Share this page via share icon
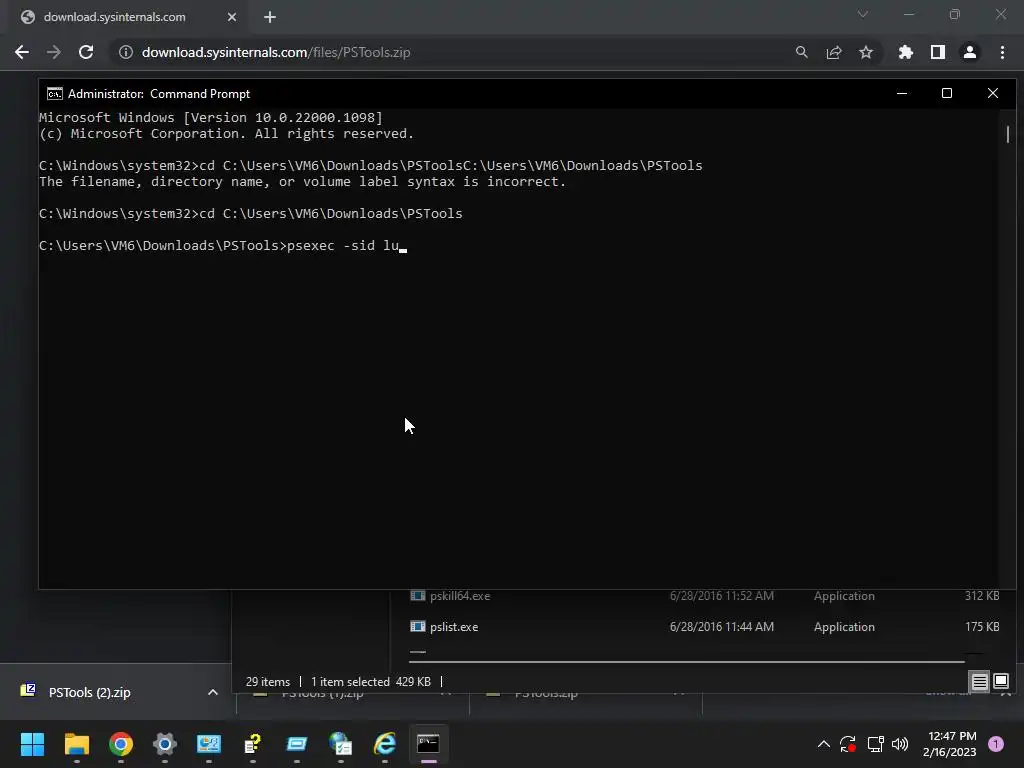 [833, 52]
